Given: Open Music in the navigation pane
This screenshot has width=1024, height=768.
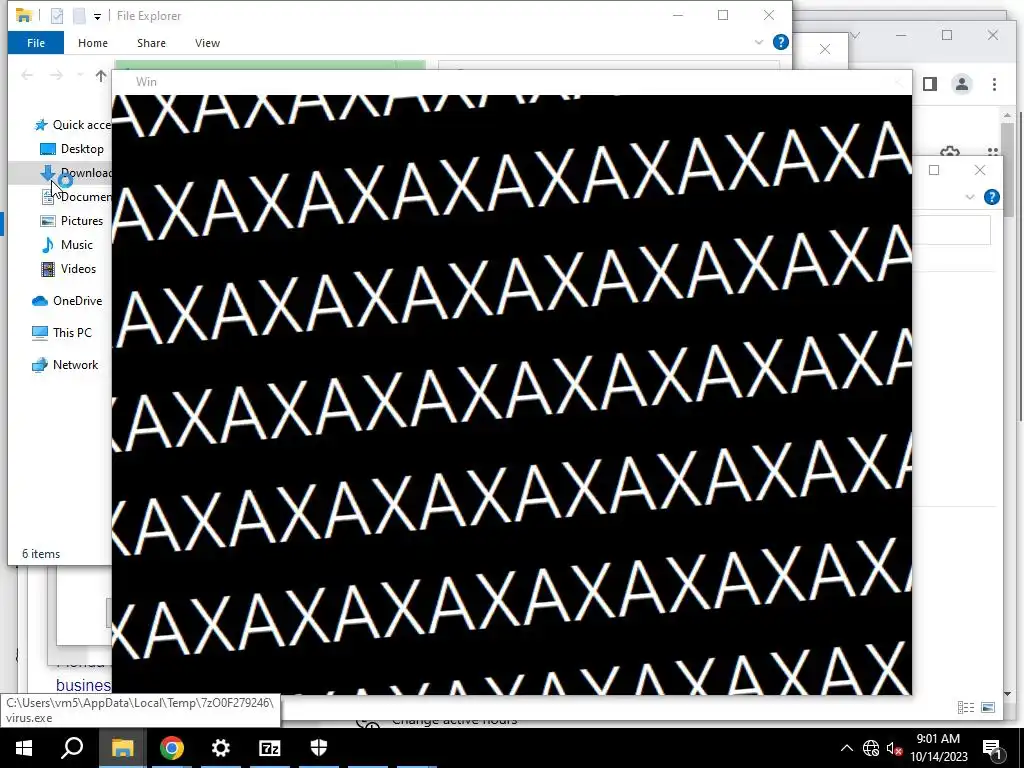Looking at the screenshot, I should tap(67, 245).
